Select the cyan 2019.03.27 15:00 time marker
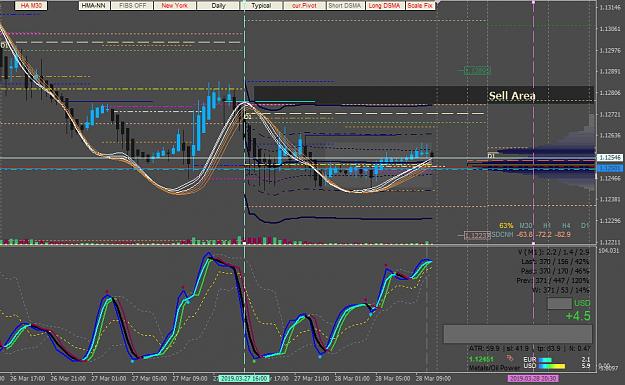This screenshot has height=385, width=625. click(244, 378)
